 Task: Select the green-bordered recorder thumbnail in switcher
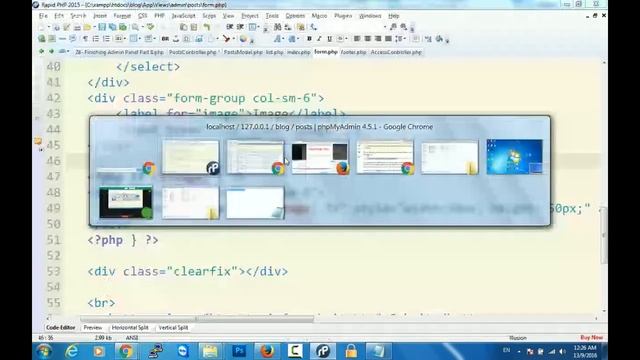126,202
